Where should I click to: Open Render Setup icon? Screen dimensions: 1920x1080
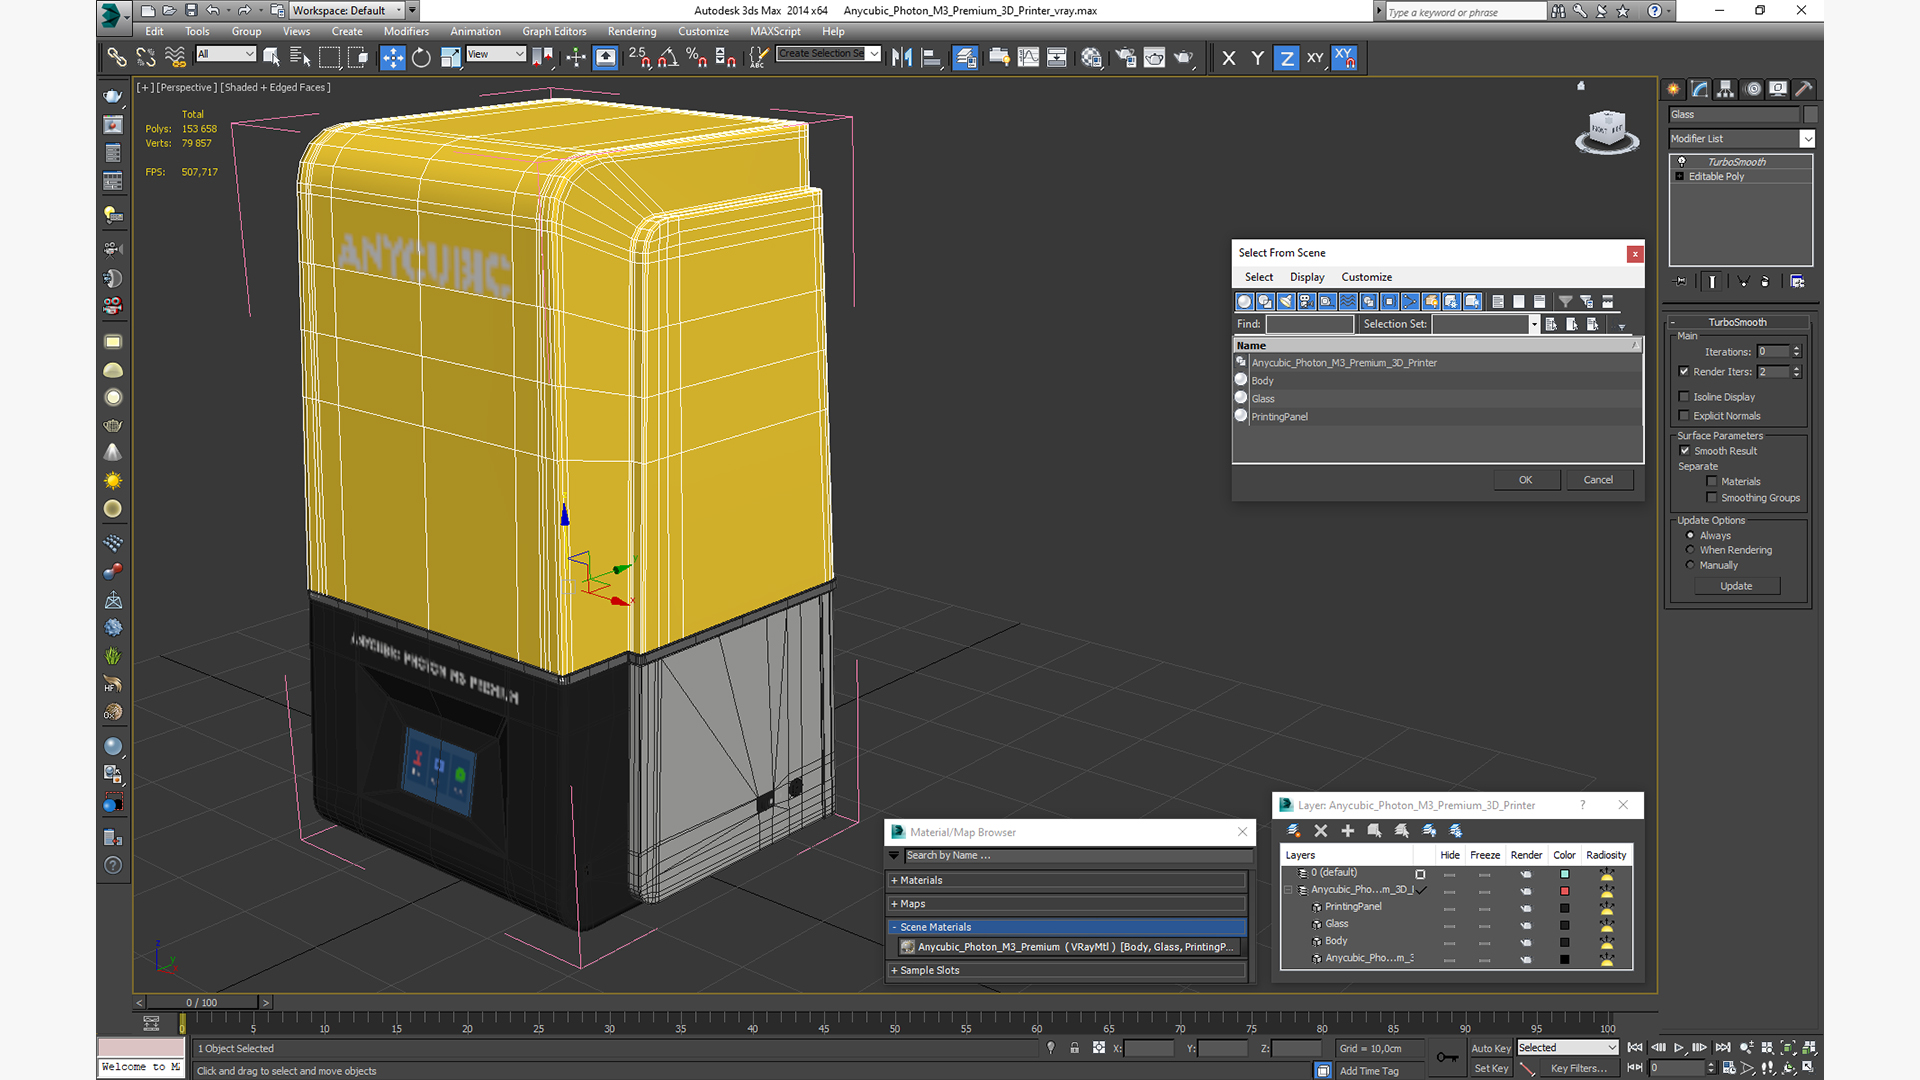(x=1126, y=58)
